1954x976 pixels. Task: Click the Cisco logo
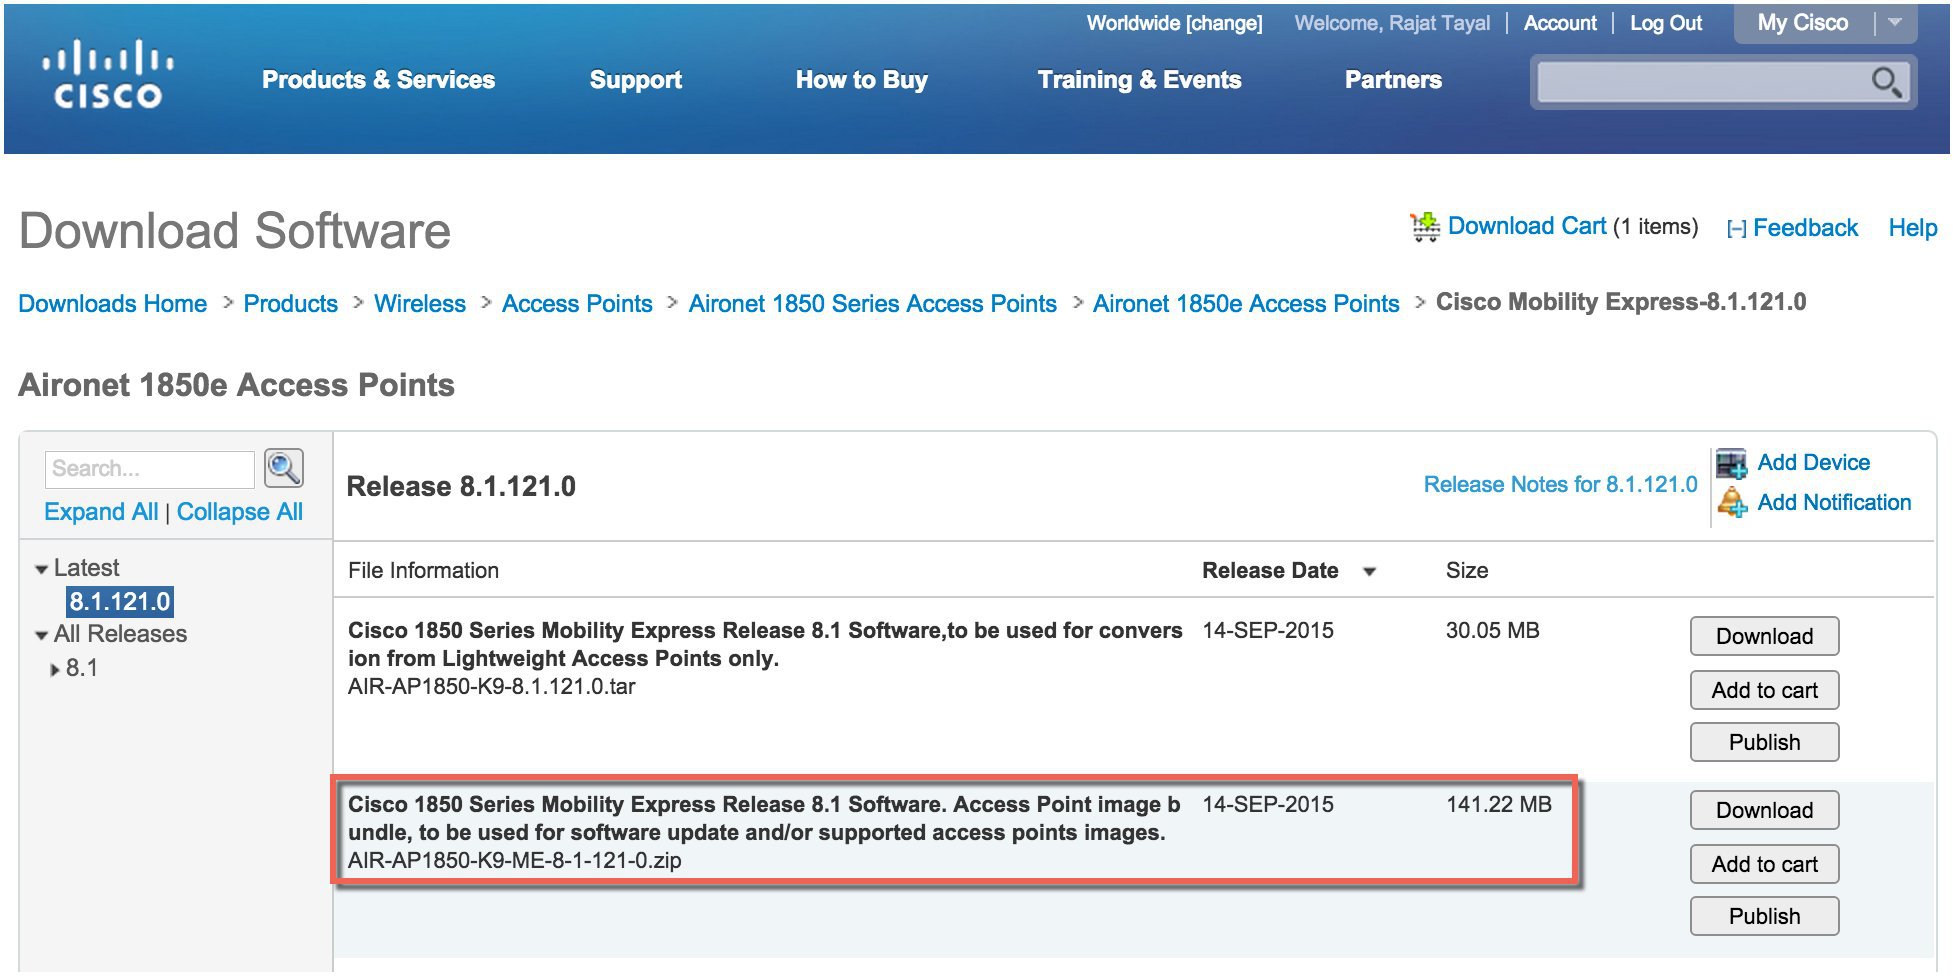tap(107, 73)
